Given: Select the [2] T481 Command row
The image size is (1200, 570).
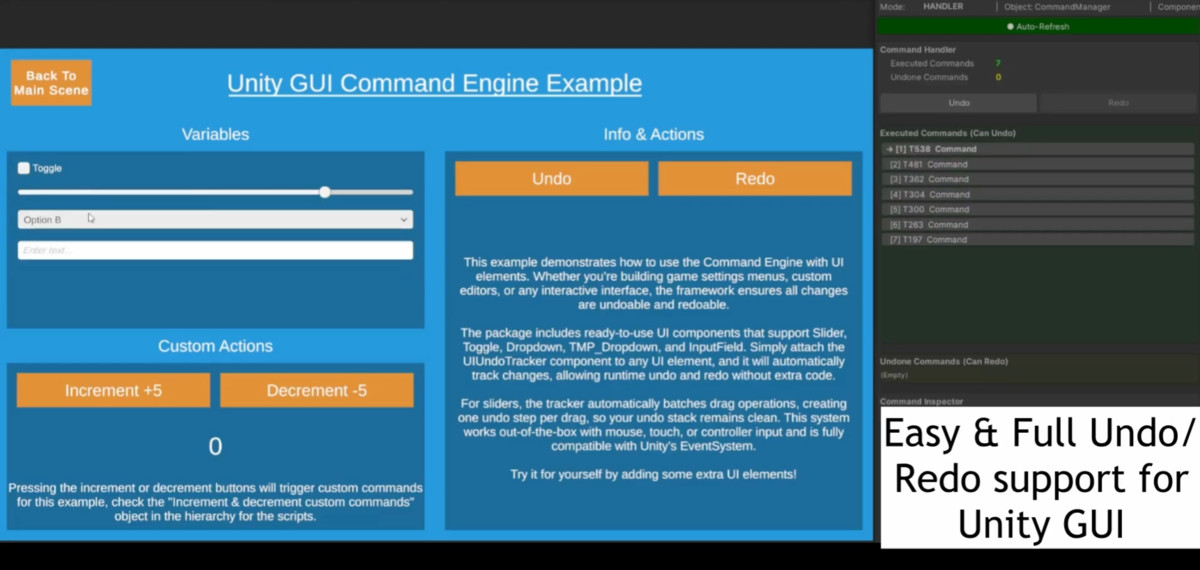Looking at the screenshot, I should (1037, 164).
